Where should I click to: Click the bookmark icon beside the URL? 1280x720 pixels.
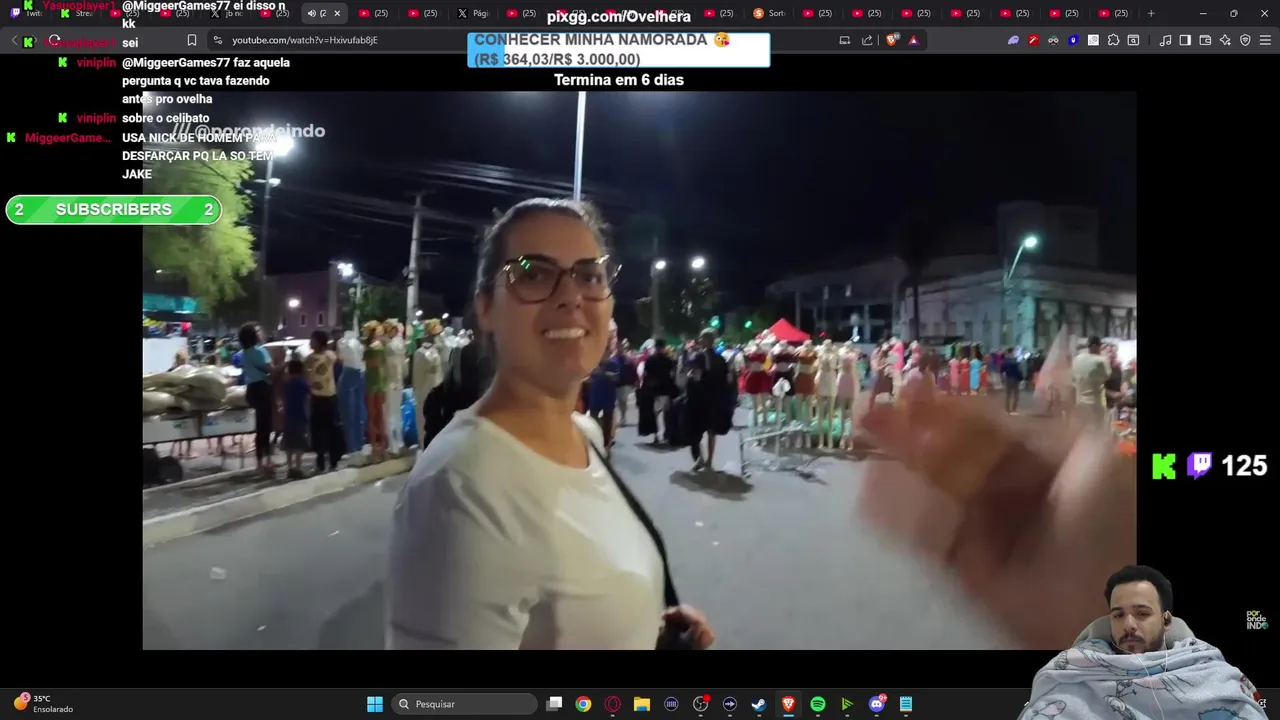(x=191, y=40)
